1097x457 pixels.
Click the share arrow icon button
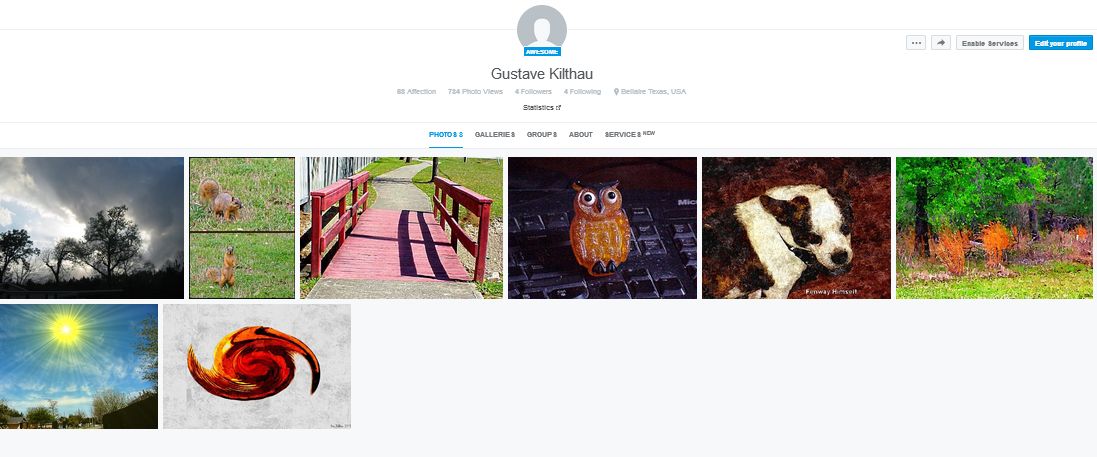click(x=941, y=43)
